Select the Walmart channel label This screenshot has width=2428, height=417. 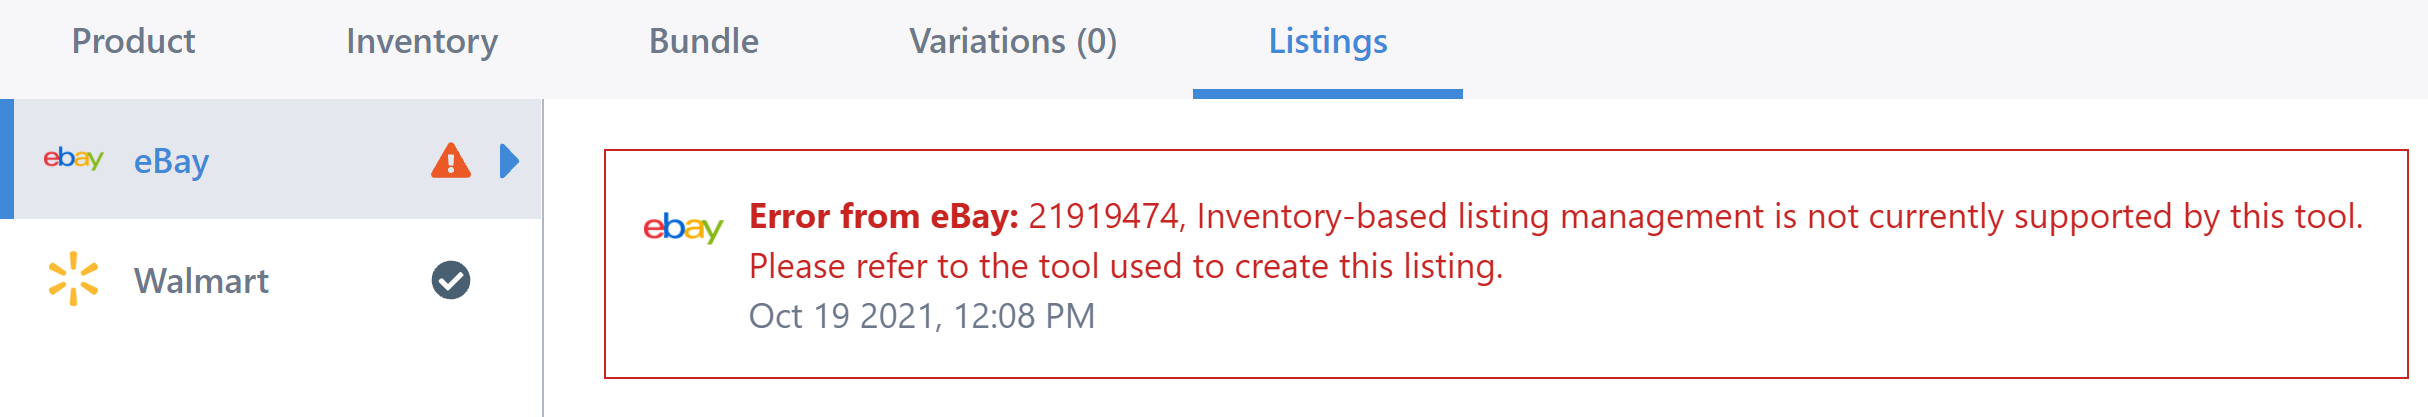pos(201,281)
